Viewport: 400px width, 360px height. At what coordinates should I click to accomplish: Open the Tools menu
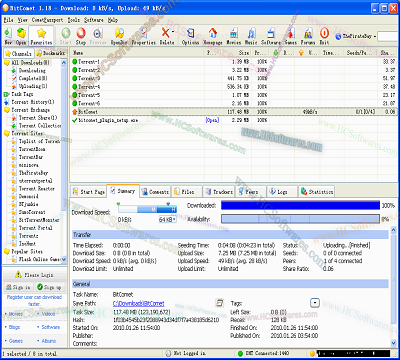pyautogui.click(x=74, y=20)
